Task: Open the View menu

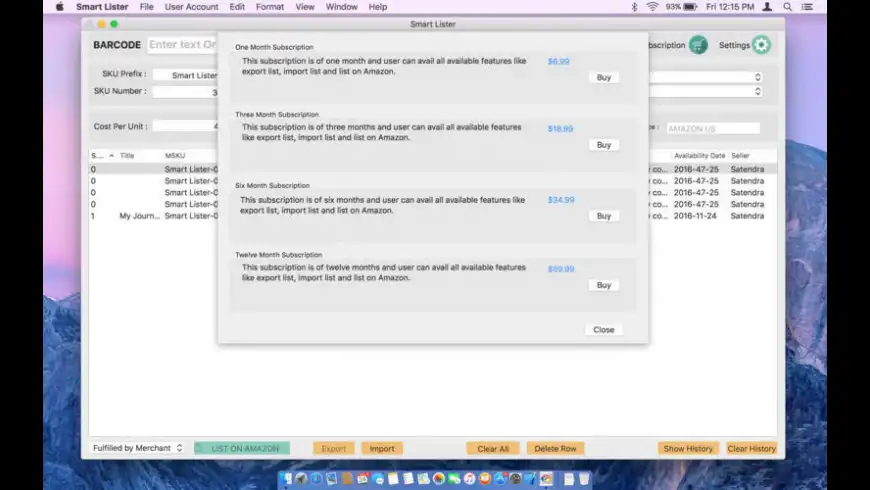Action: tap(305, 7)
